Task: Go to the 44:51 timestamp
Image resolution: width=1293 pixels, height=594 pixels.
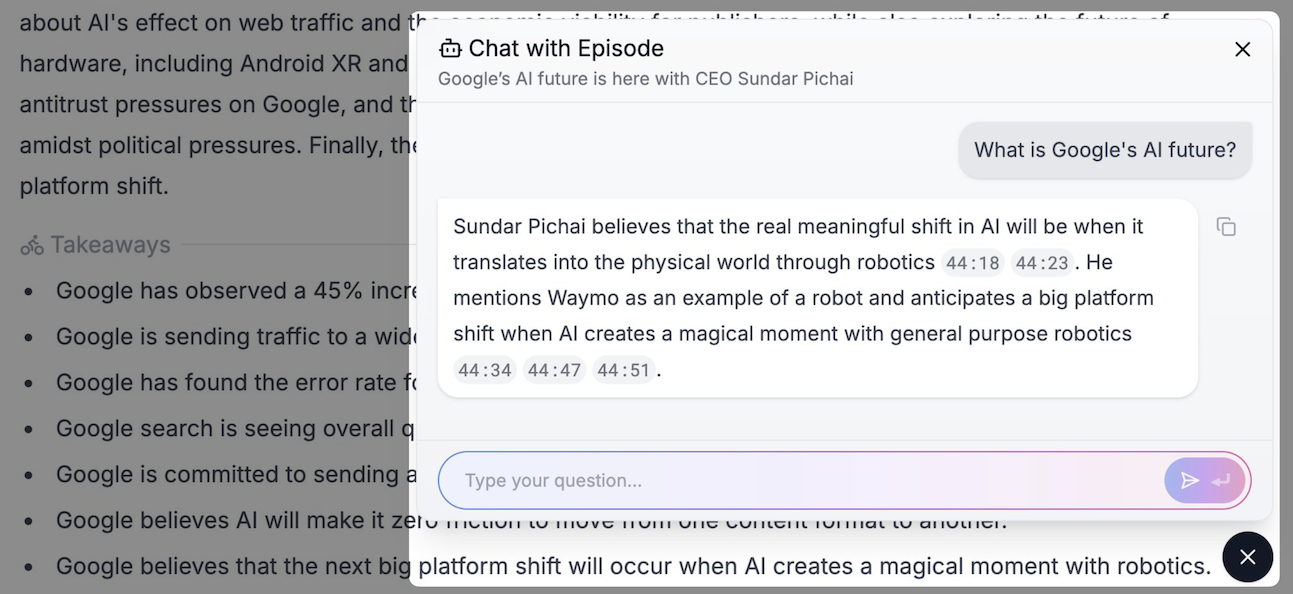Action: pyautogui.click(x=623, y=371)
